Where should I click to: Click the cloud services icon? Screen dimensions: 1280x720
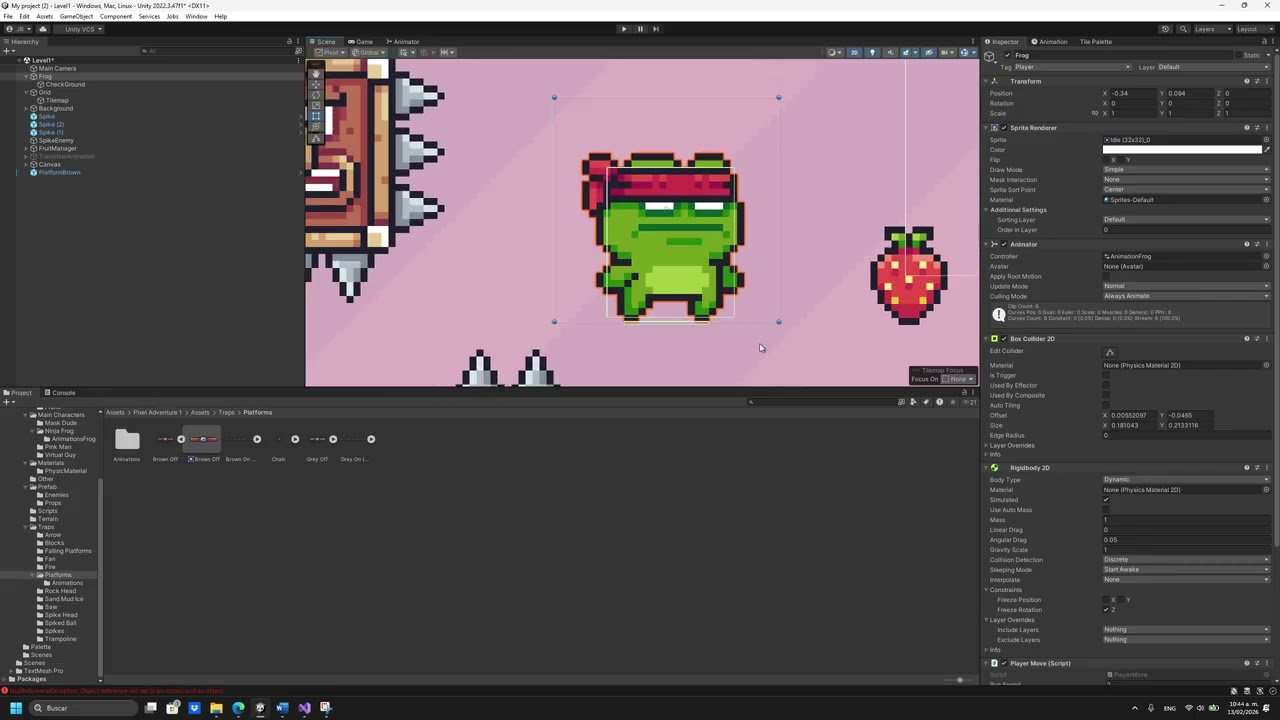pos(43,29)
